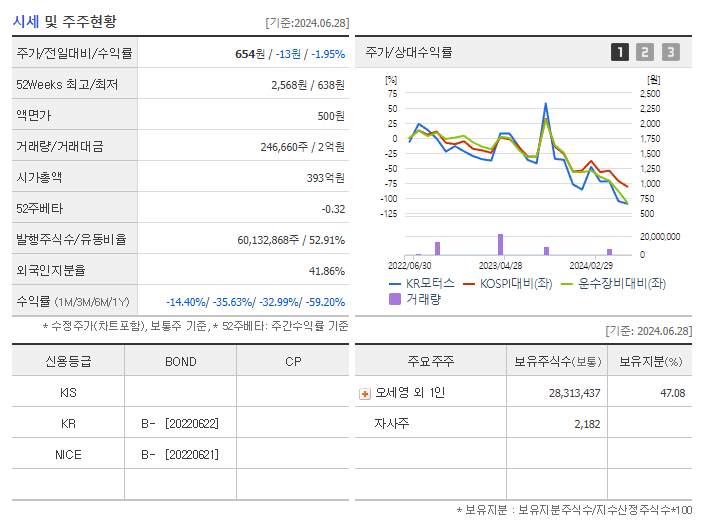Select the ownership percentage 47.08
The height and width of the screenshot is (525, 702).
(x=672, y=393)
